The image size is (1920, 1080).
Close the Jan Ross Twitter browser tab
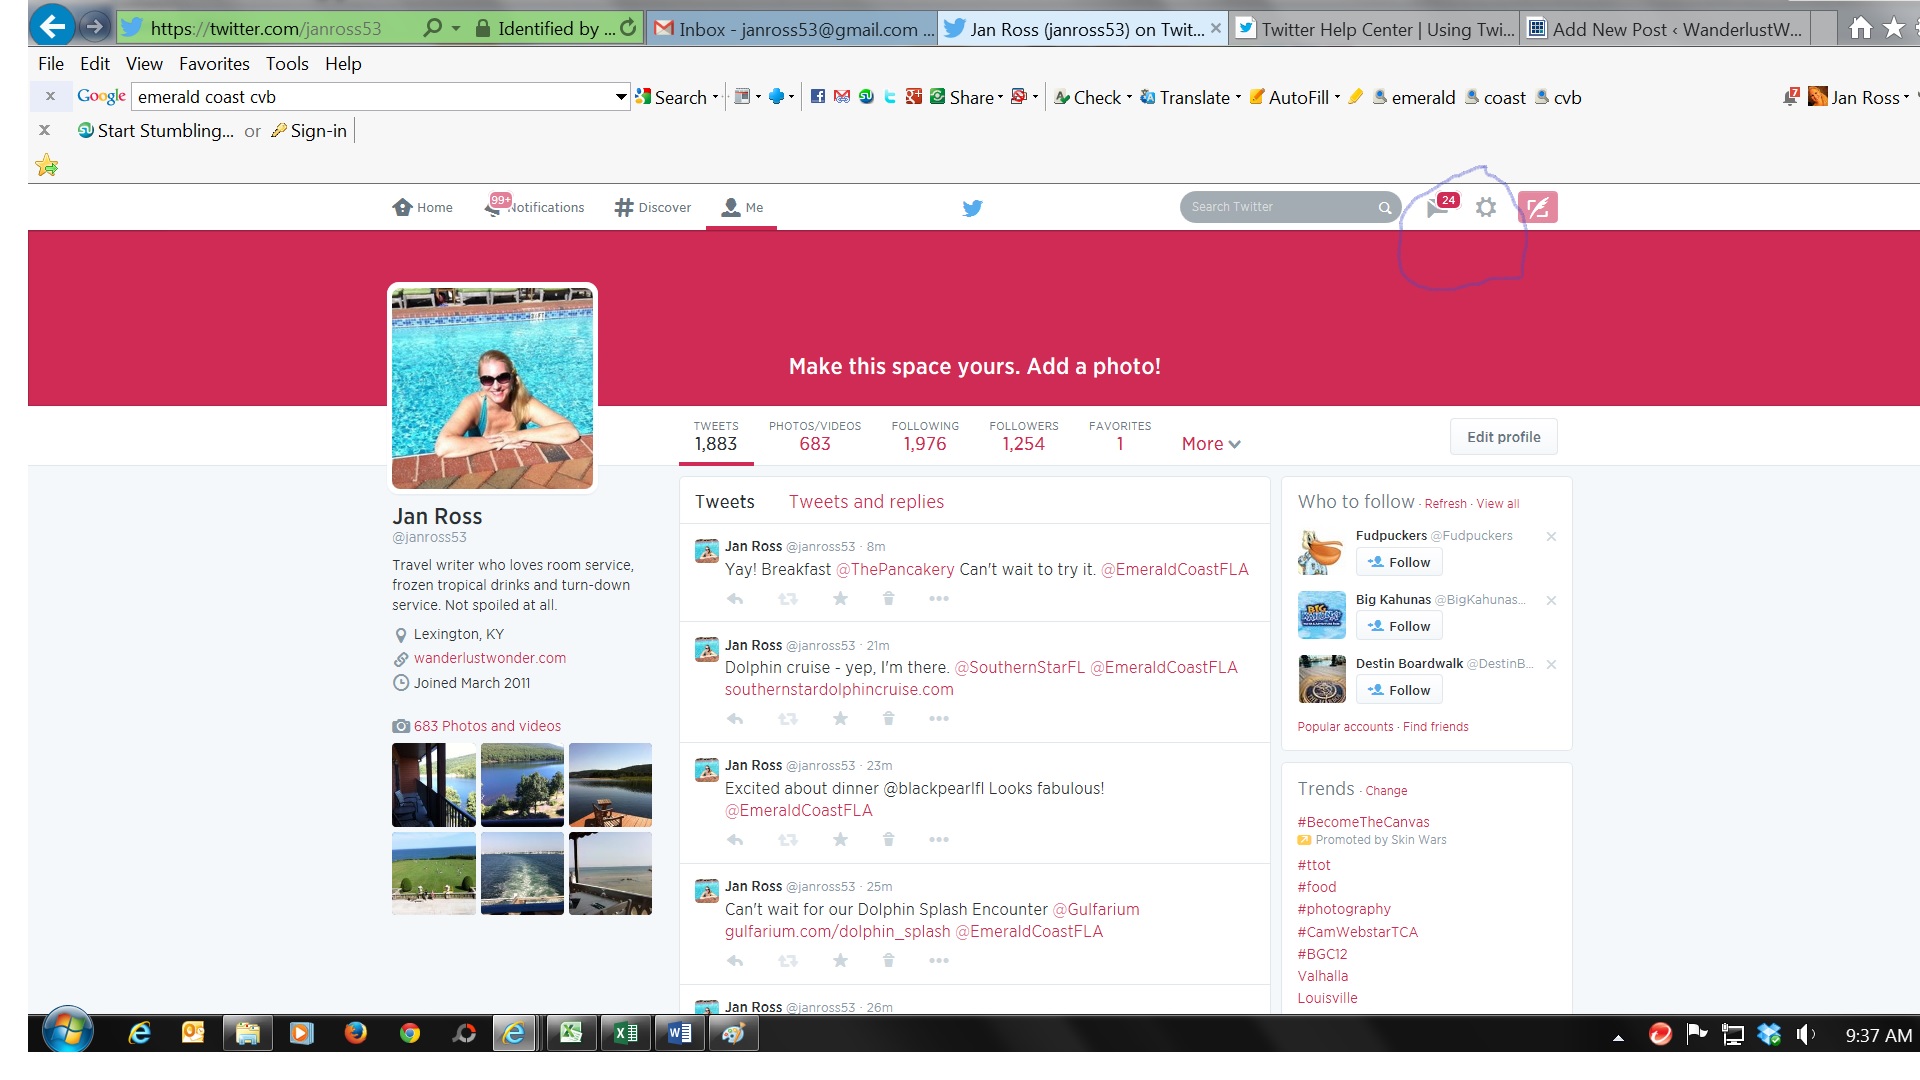tap(1216, 28)
